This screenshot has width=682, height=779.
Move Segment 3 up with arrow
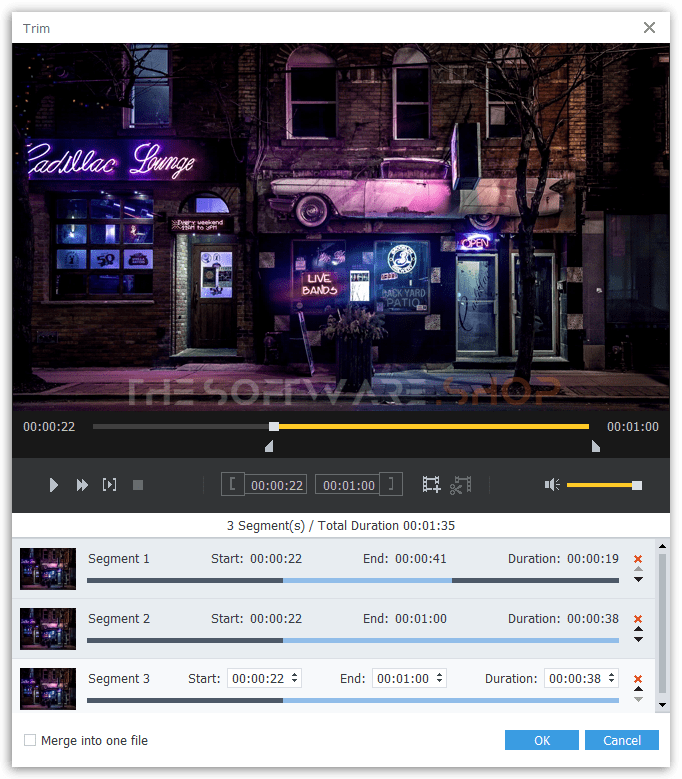(x=638, y=689)
